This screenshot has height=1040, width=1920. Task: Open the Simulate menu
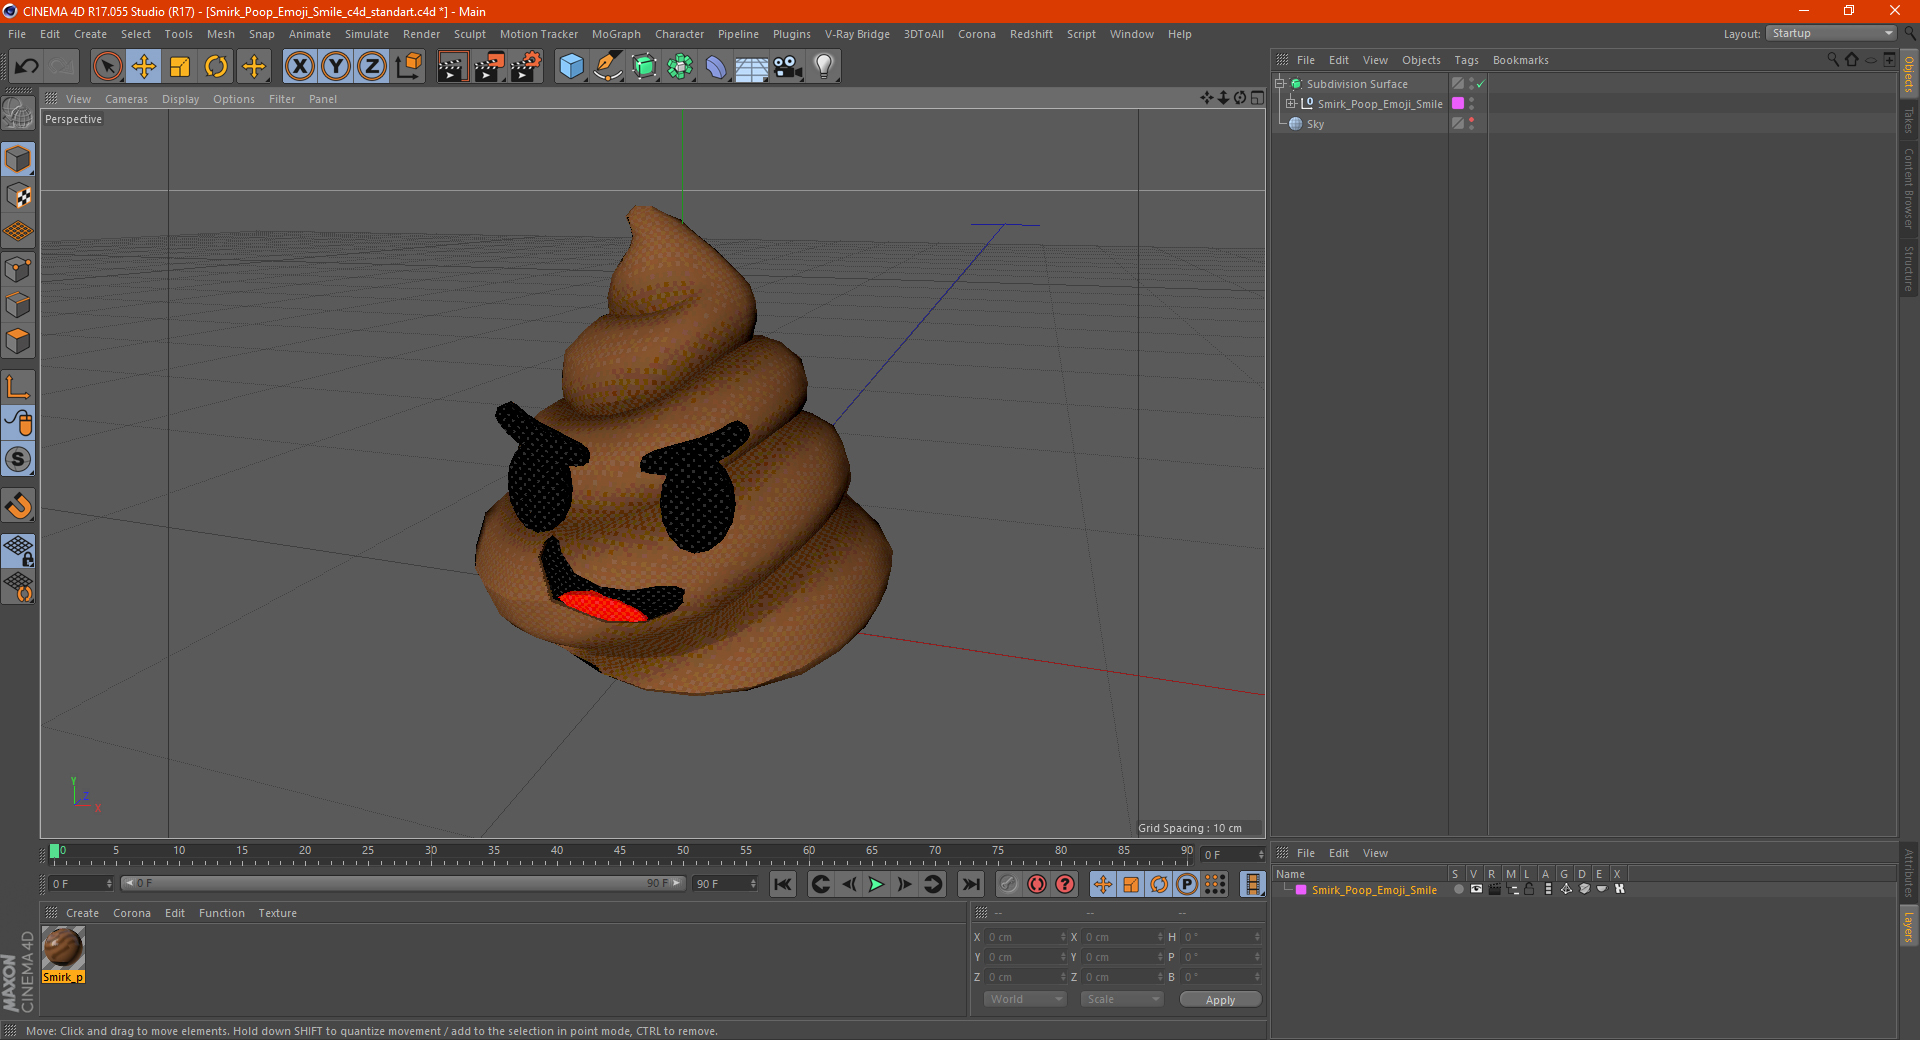[367, 34]
